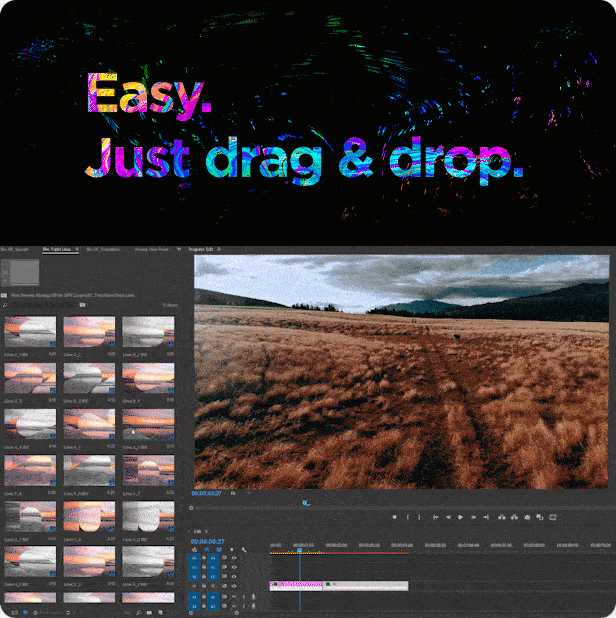616x618 pixels.
Task: Click the search magnifier icon in bin panel
Action: tap(5, 305)
